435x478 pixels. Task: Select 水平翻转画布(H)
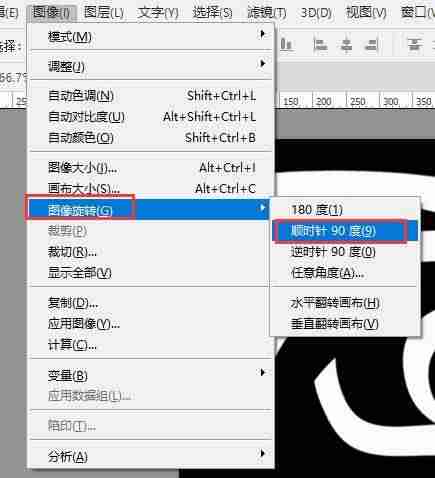pos(345,303)
